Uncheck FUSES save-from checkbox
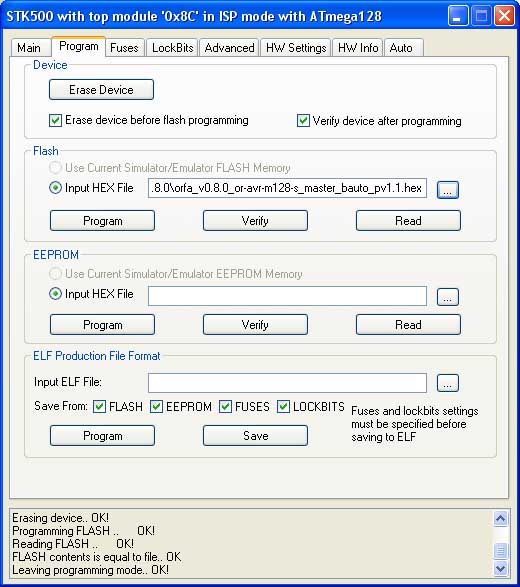The image size is (520, 587). (x=225, y=407)
